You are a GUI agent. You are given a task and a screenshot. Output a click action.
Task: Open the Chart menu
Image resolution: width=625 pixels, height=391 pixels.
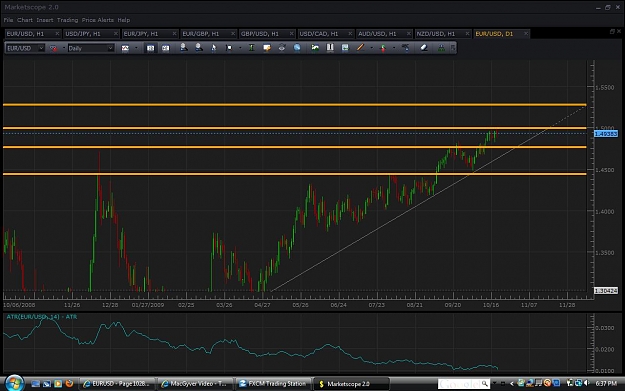[25, 20]
